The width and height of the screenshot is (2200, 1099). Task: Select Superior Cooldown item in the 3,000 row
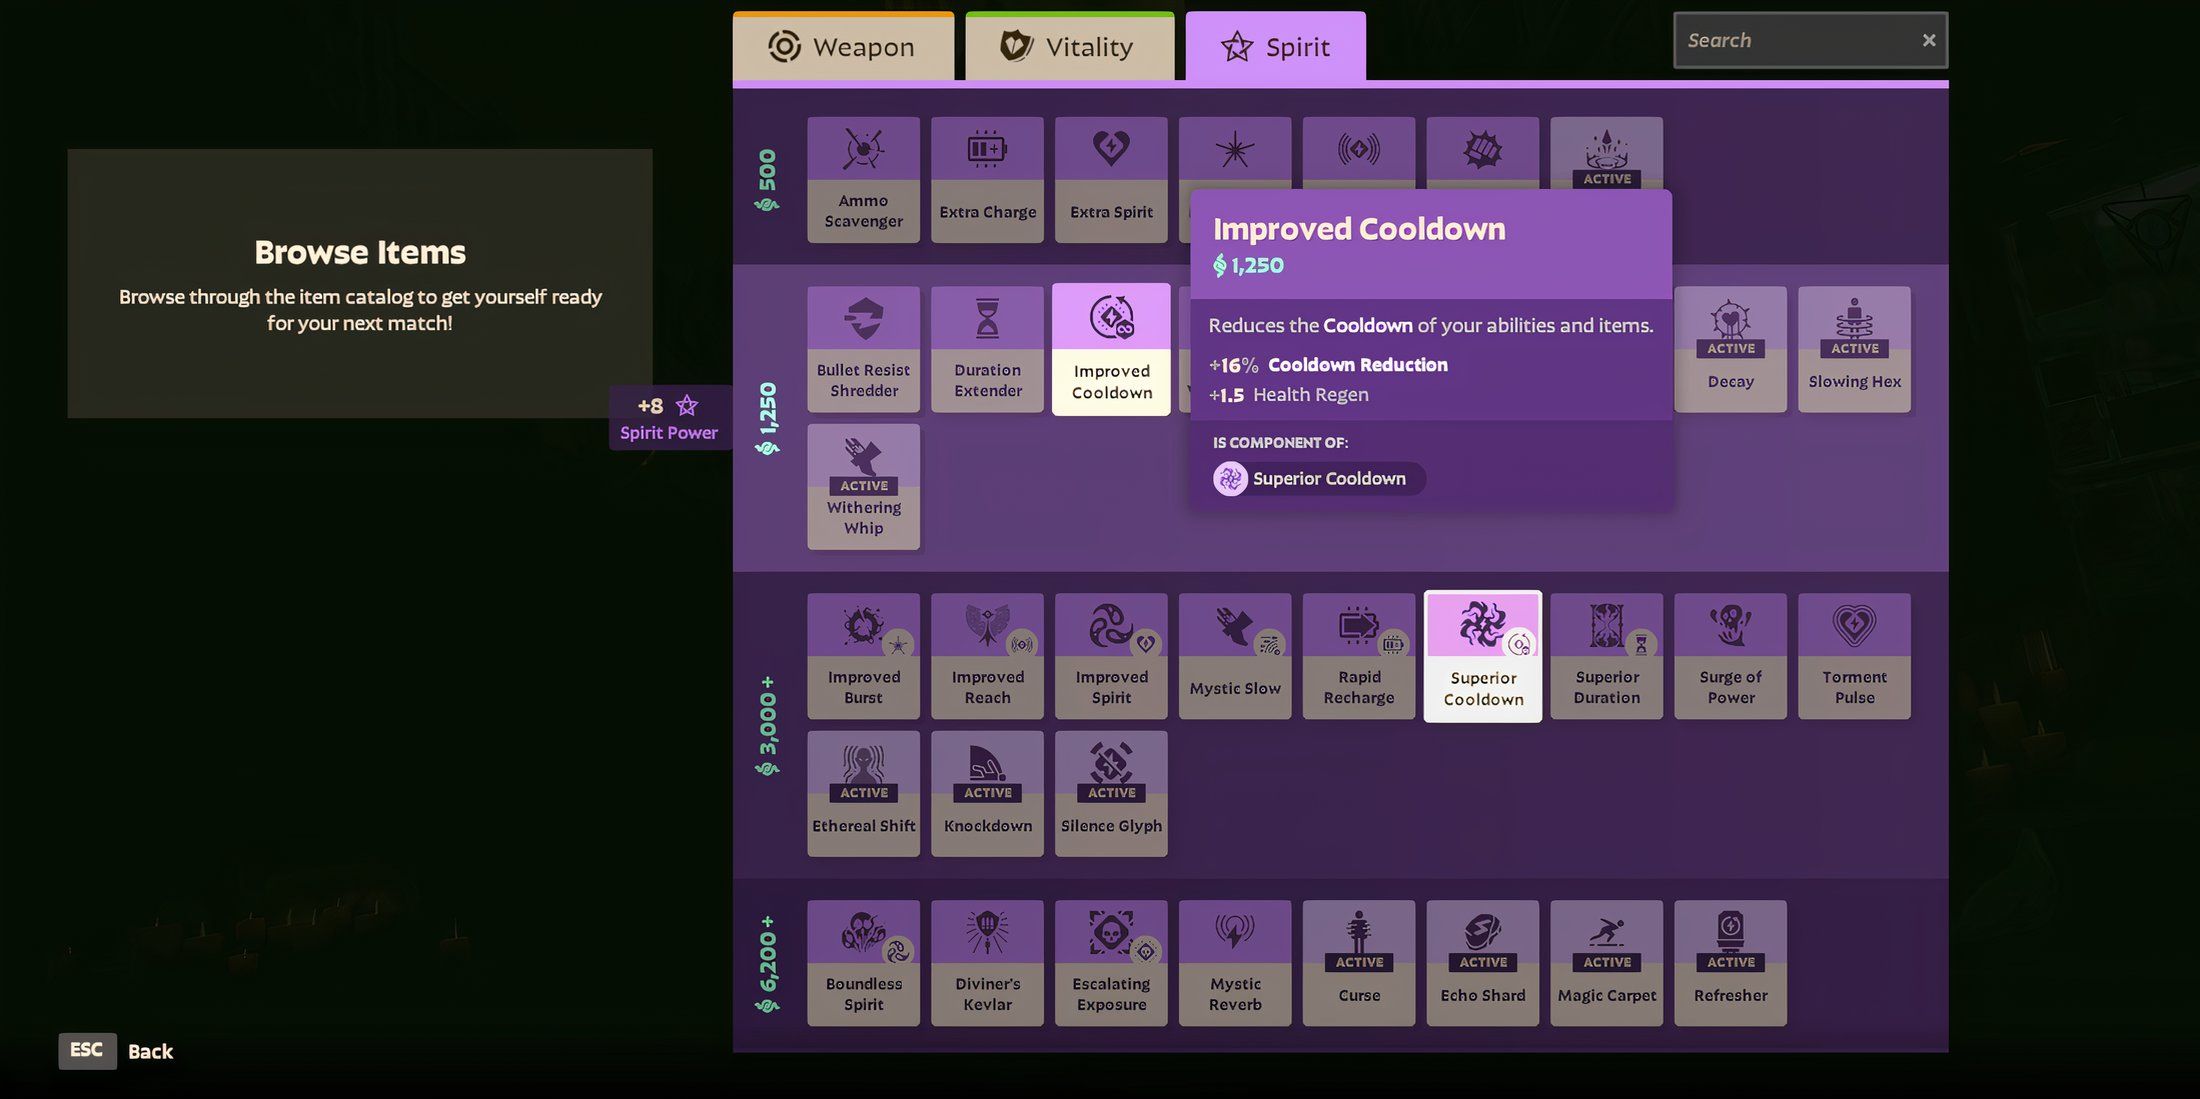tap(1483, 656)
